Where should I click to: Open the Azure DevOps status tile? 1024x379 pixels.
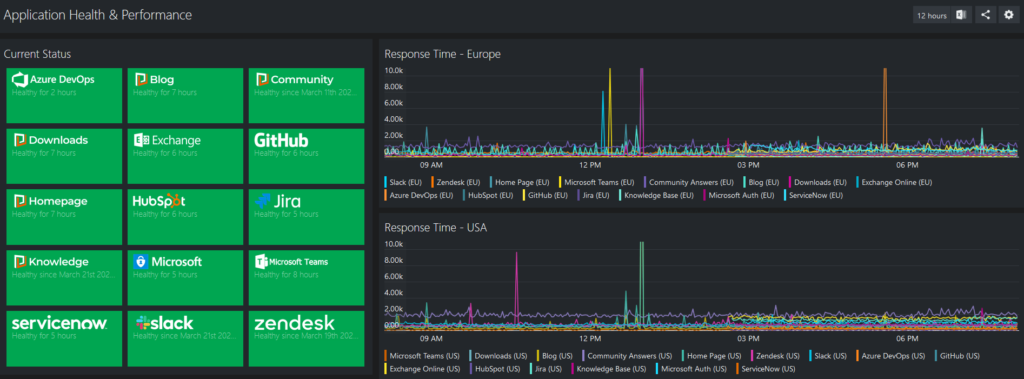[64, 95]
